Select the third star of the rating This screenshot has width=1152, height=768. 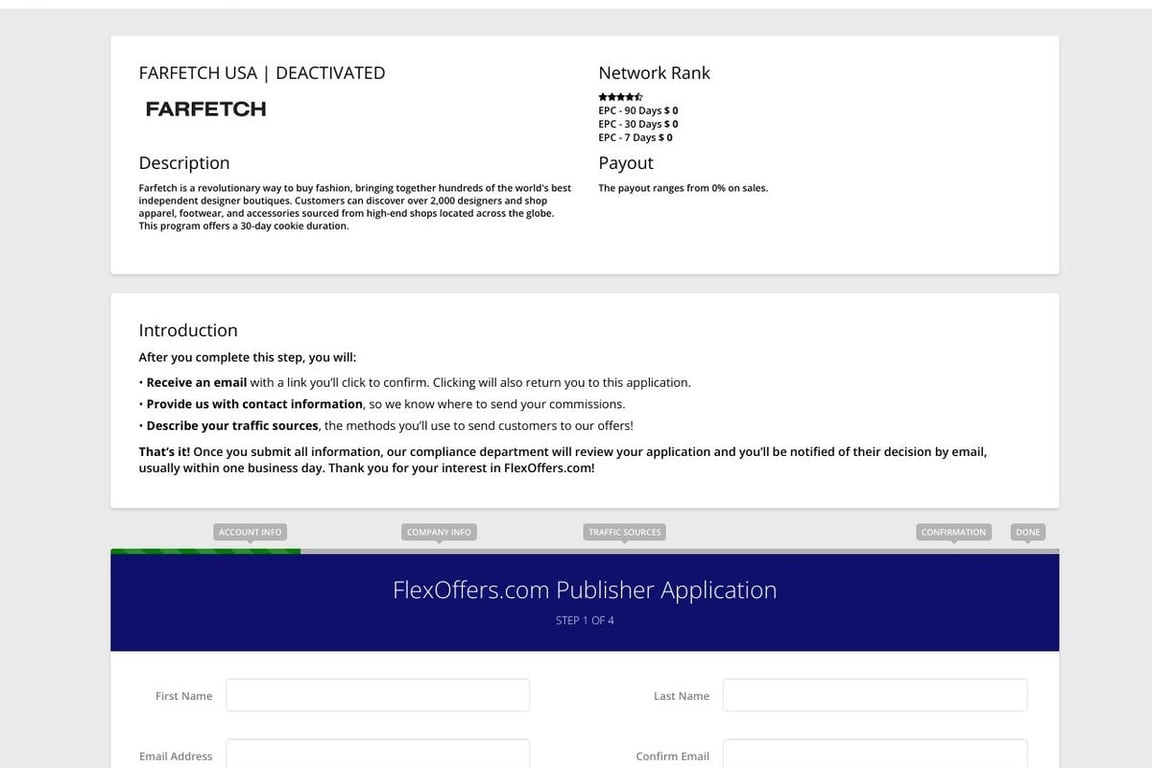click(620, 96)
